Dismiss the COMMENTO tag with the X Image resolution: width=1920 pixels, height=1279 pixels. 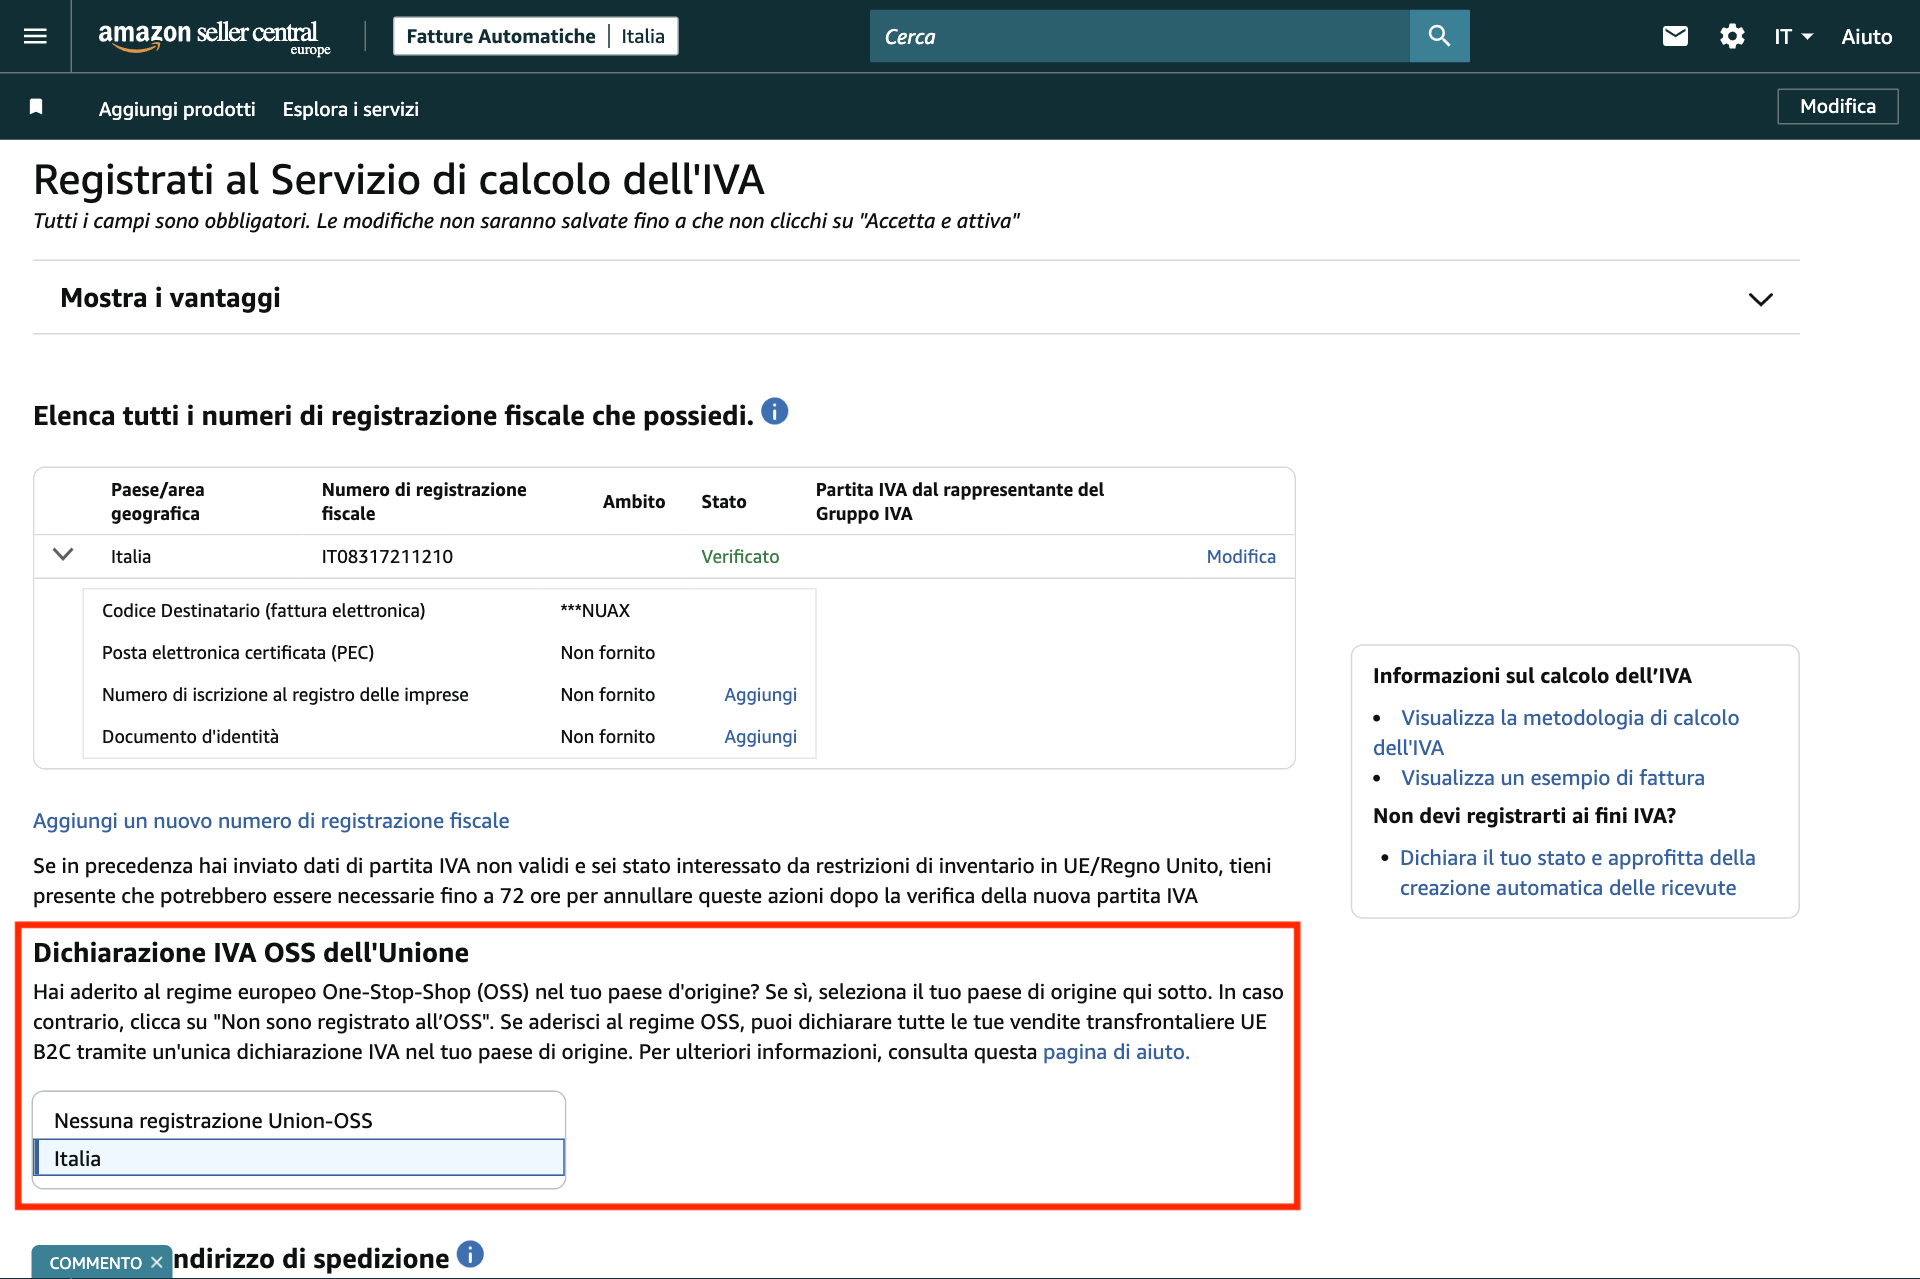tap(157, 1262)
